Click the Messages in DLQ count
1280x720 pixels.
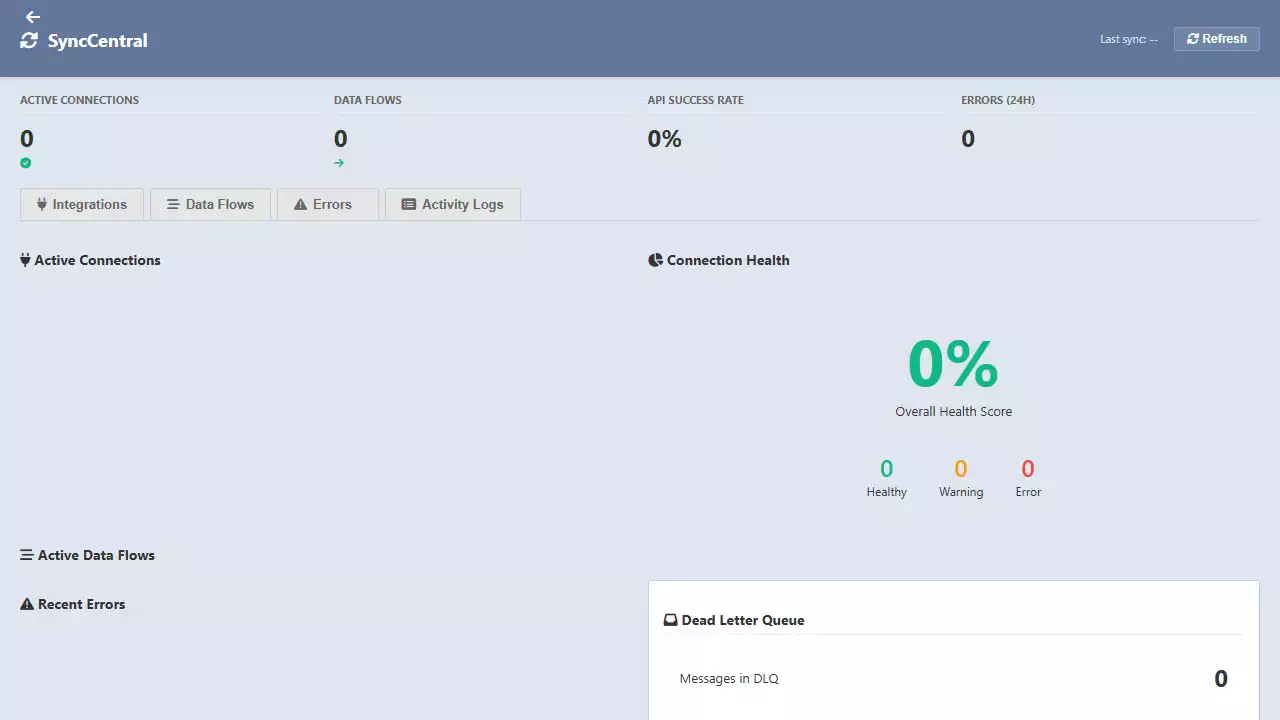pos(1220,678)
